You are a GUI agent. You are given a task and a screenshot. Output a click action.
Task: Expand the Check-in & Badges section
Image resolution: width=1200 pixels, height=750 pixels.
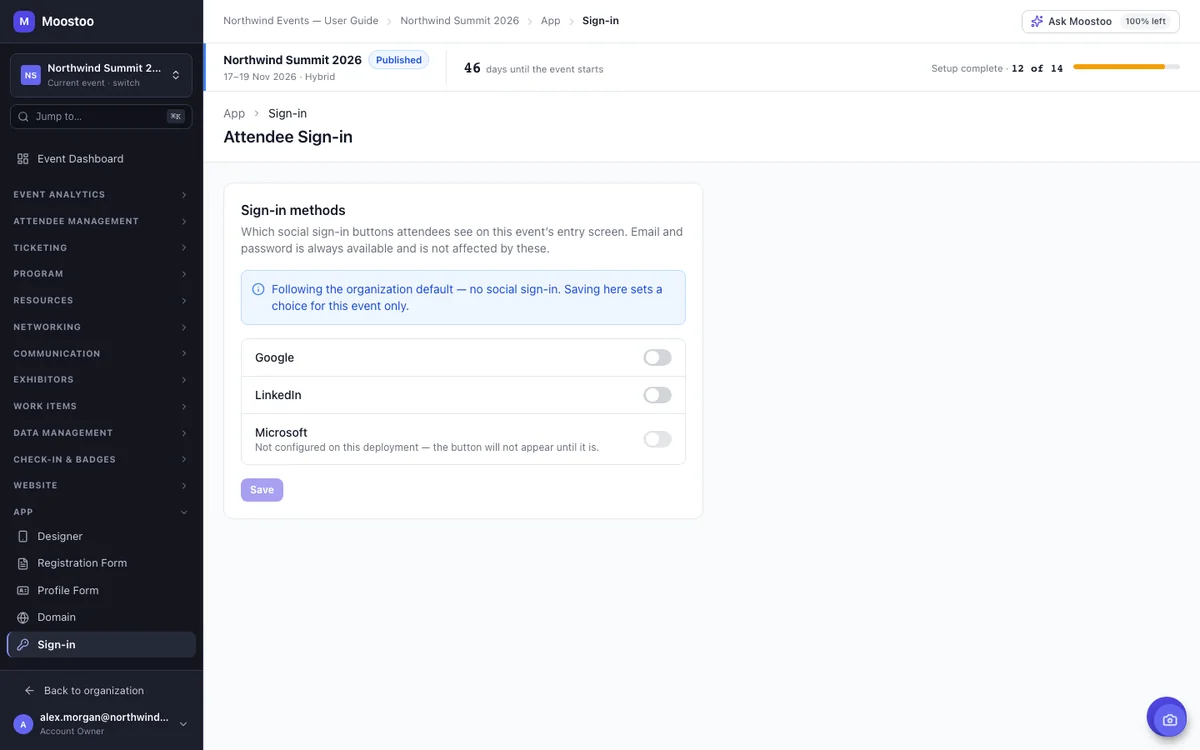tap(101, 460)
